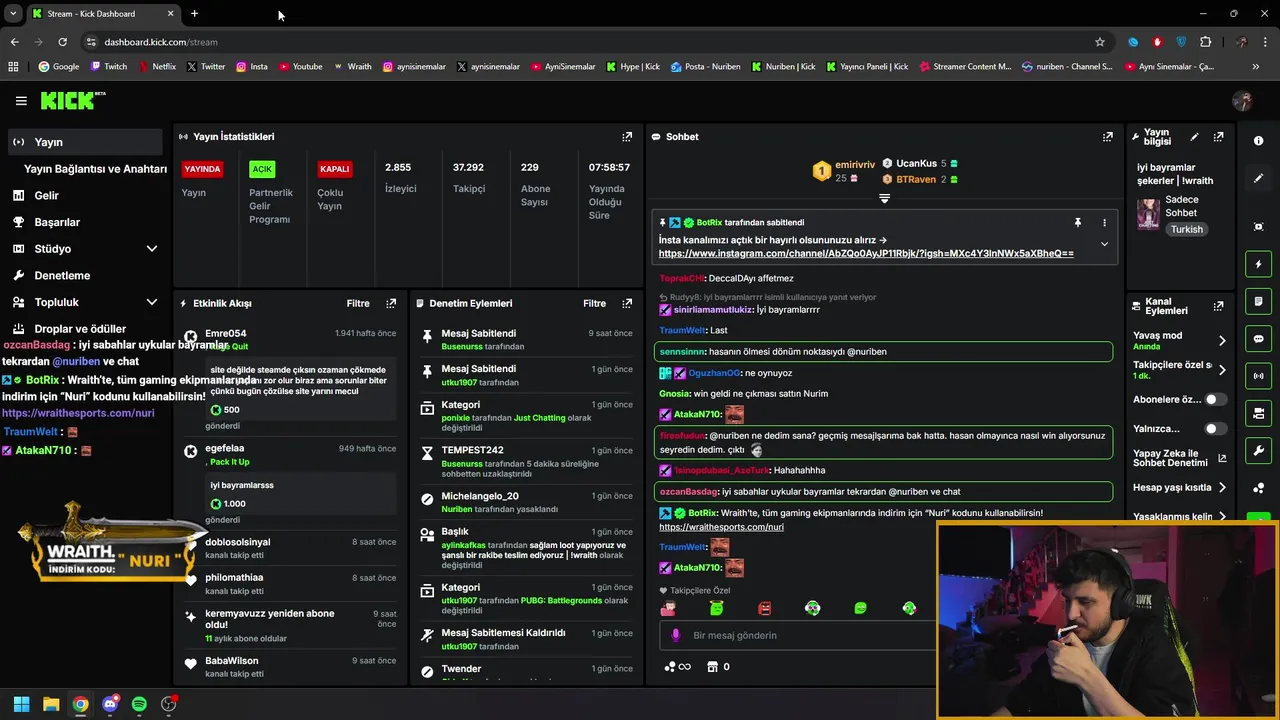Open Yapay Zeka ile Sohbet Denetimi
The height and width of the screenshot is (720, 1280).
click(1179, 458)
